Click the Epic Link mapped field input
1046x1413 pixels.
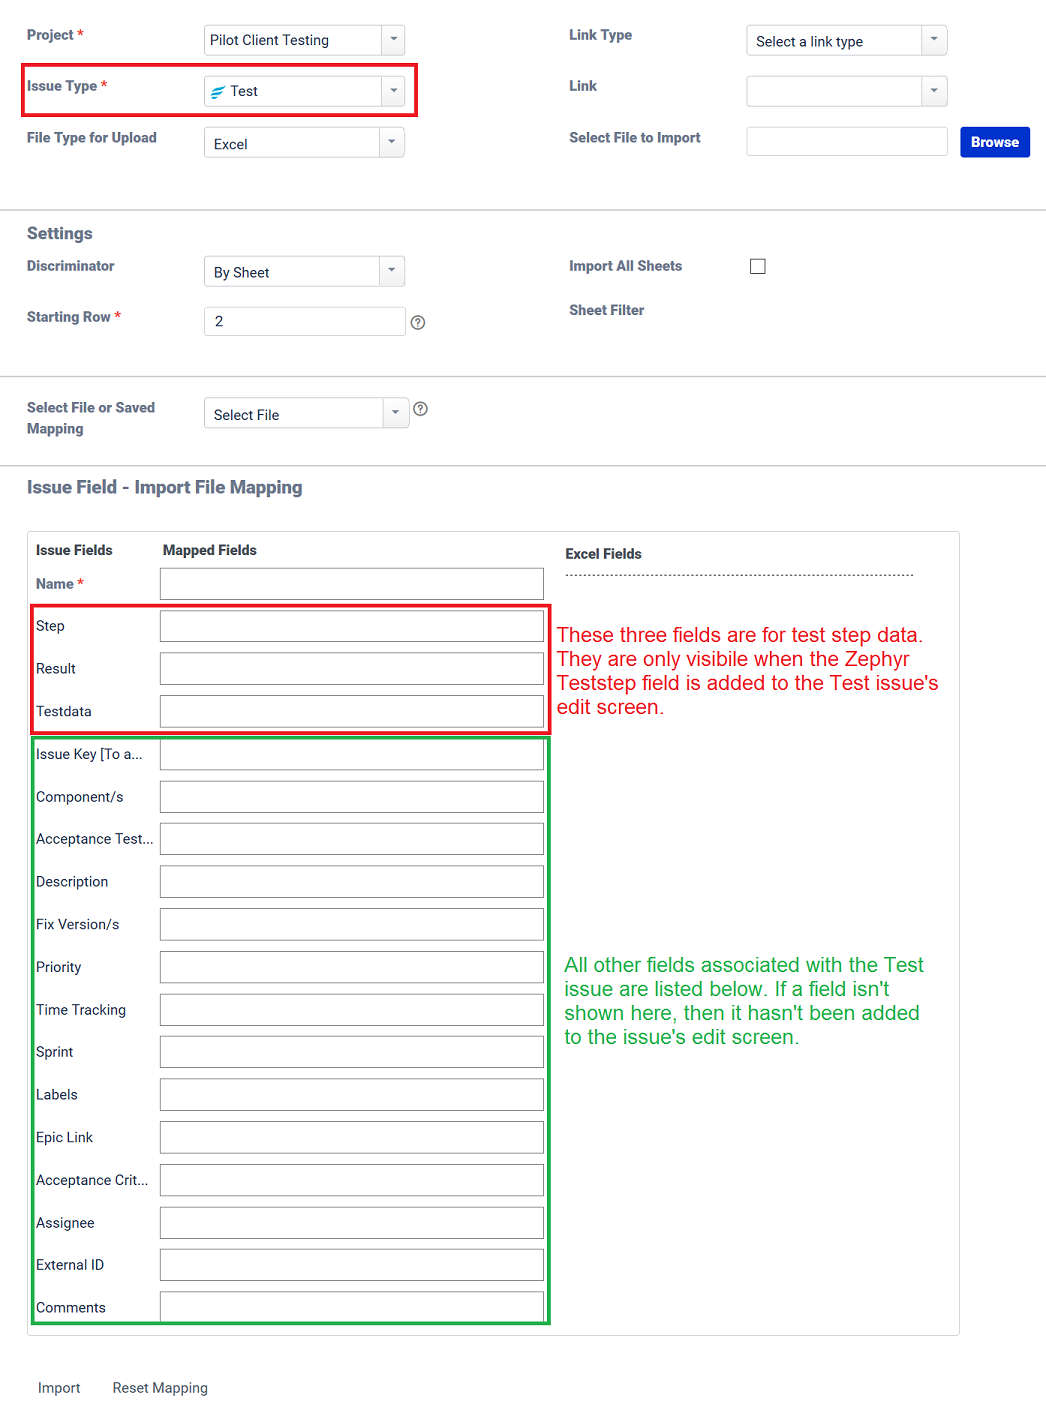(351, 1137)
